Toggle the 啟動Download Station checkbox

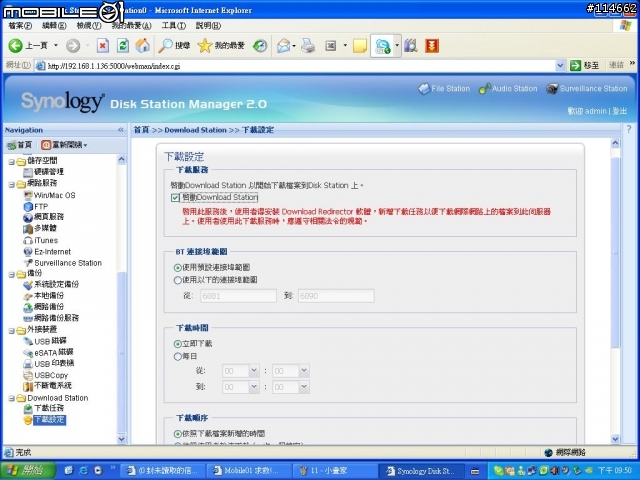coord(175,198)
